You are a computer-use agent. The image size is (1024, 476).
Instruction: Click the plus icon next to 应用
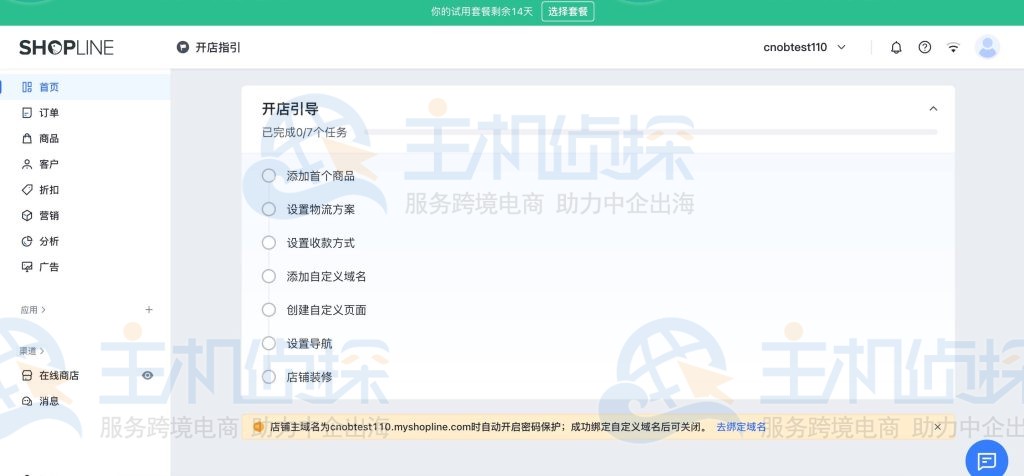(149, 310)
